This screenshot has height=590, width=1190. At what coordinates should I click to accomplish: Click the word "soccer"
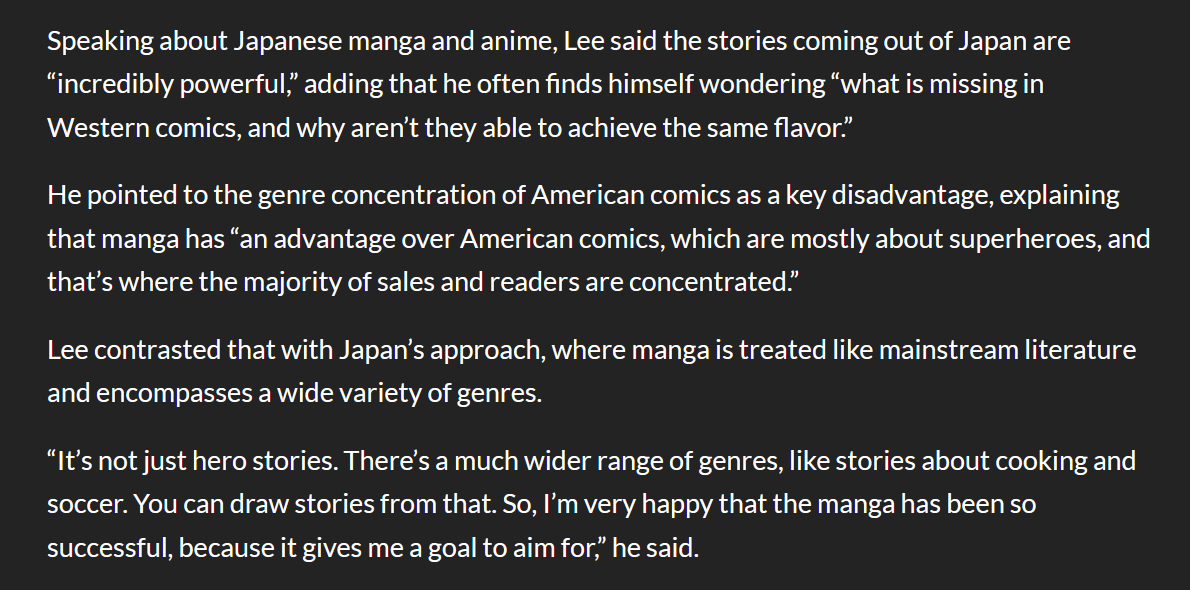82,505
